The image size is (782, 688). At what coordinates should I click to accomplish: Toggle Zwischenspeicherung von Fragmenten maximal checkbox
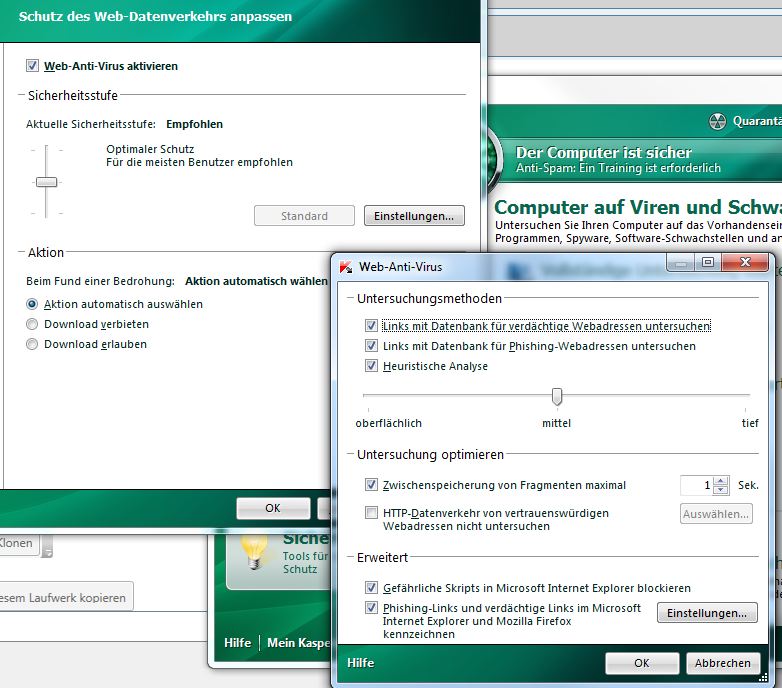[x=371, y=485]
